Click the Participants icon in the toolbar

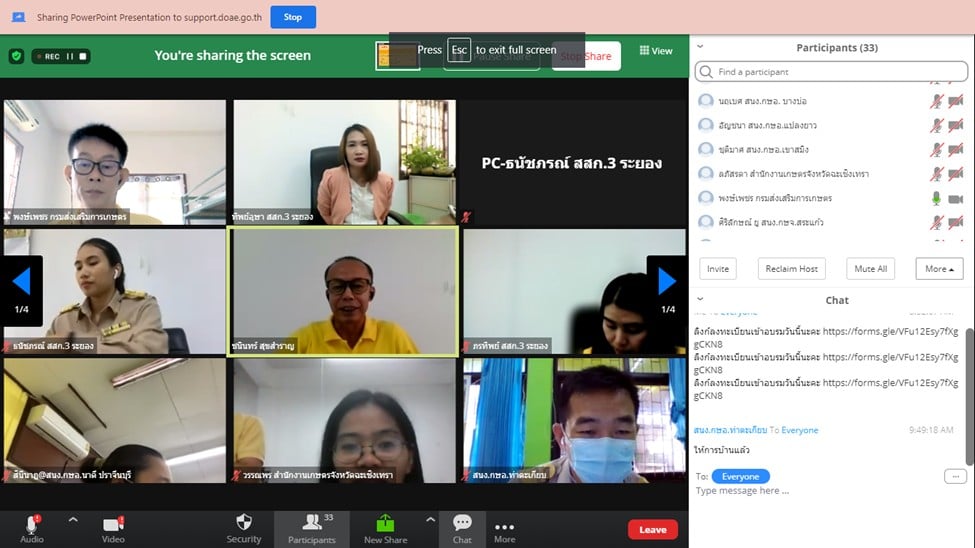(x=312, y=527)
